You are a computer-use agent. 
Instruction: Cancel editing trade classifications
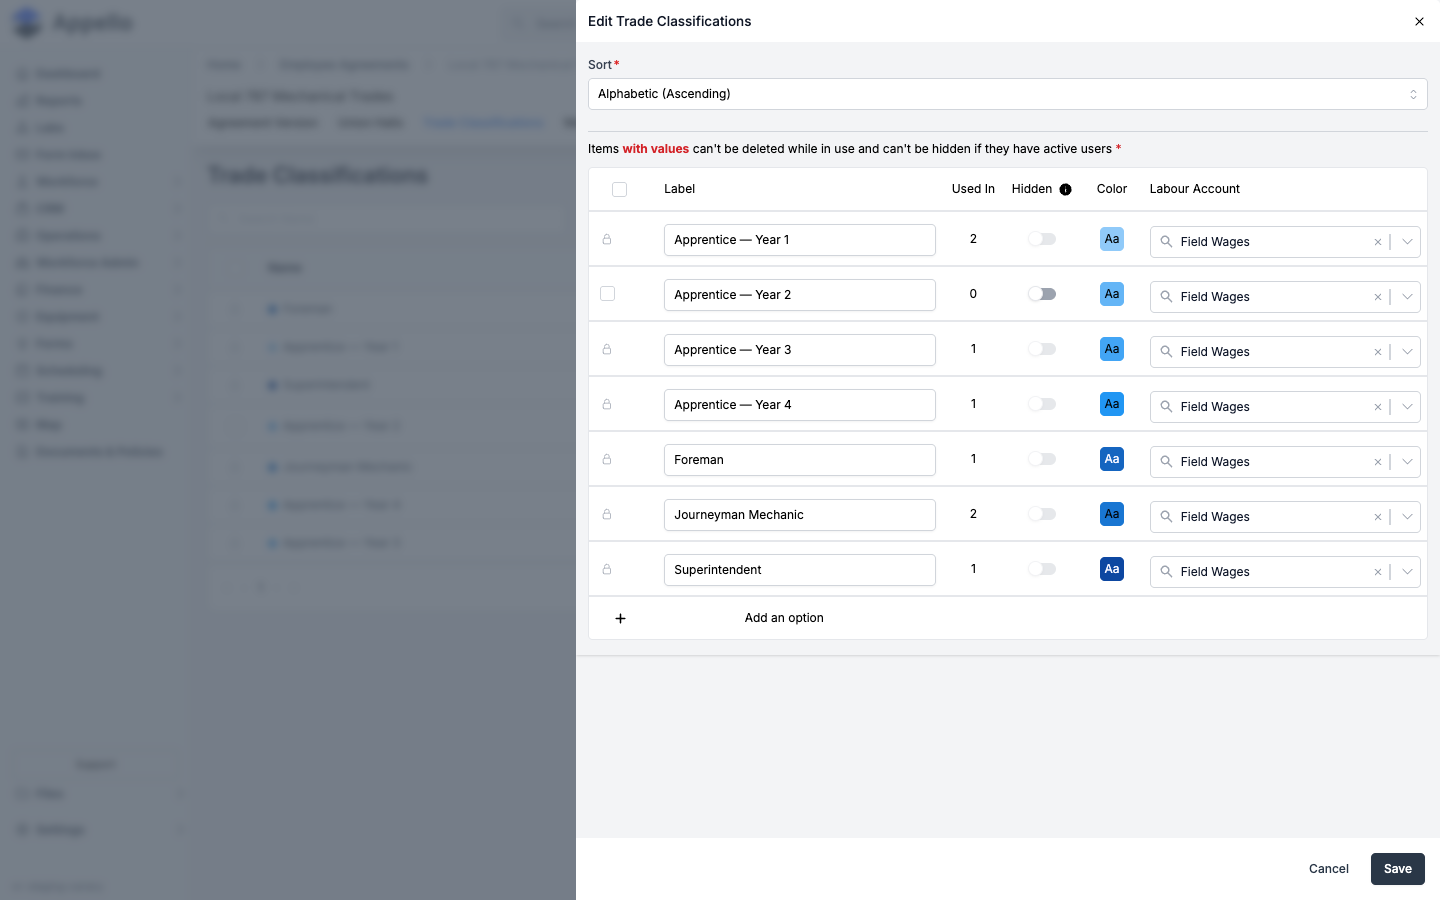tap(1329, 869)
